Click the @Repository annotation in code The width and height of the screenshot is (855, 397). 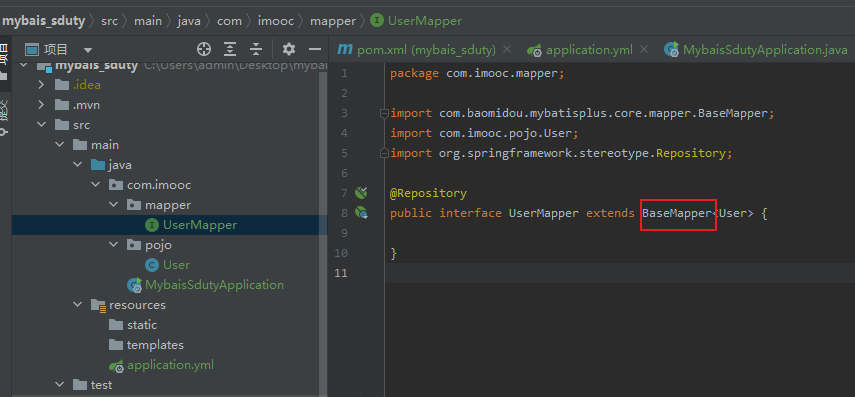pyautogui.click(x=428, y=193)
